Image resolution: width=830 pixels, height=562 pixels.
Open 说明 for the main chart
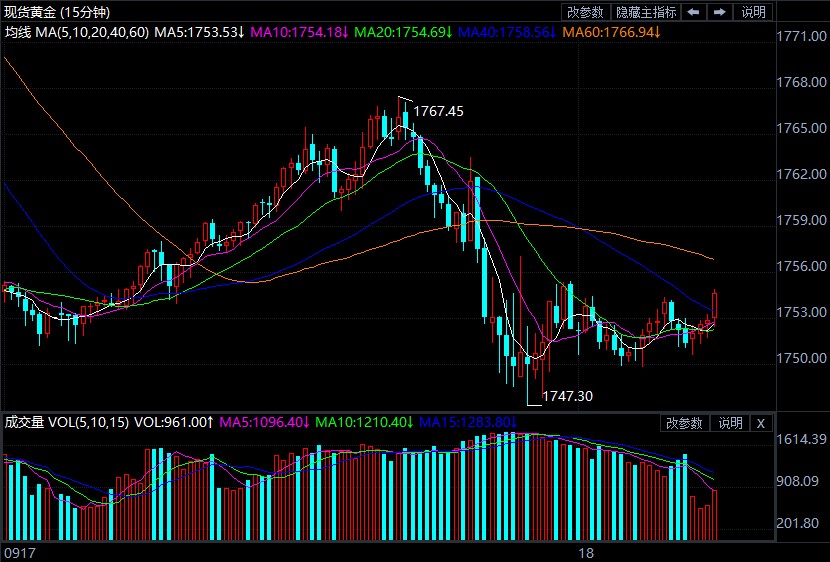(753, 12)
